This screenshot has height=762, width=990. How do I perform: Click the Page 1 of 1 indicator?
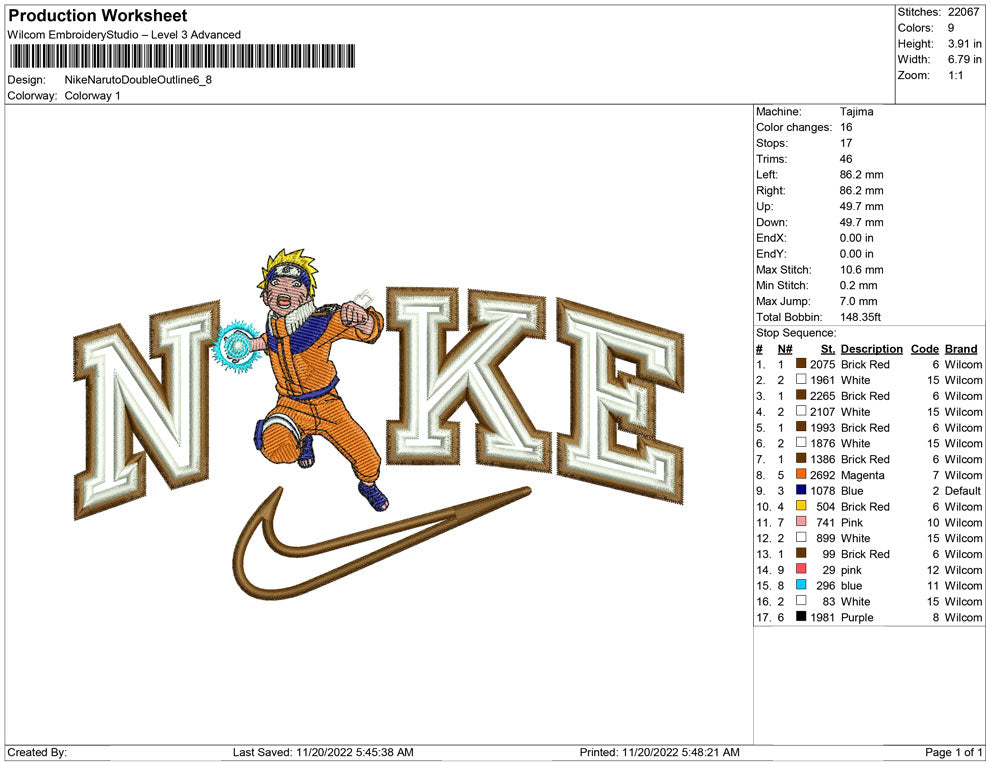(953, 752)
